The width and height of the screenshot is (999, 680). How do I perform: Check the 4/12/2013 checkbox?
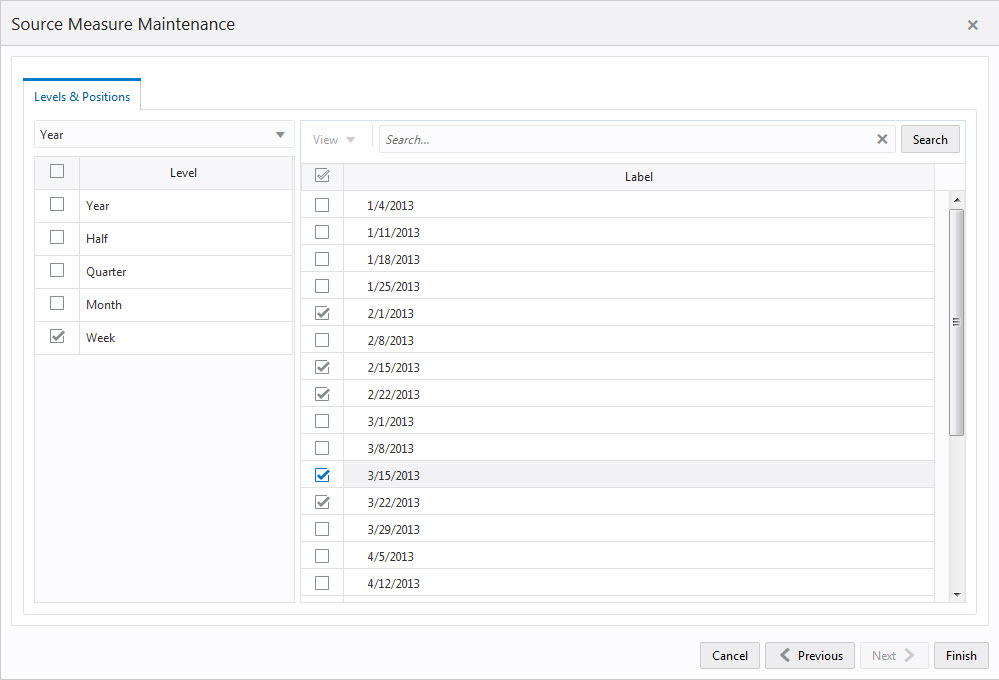coord(322,583)
